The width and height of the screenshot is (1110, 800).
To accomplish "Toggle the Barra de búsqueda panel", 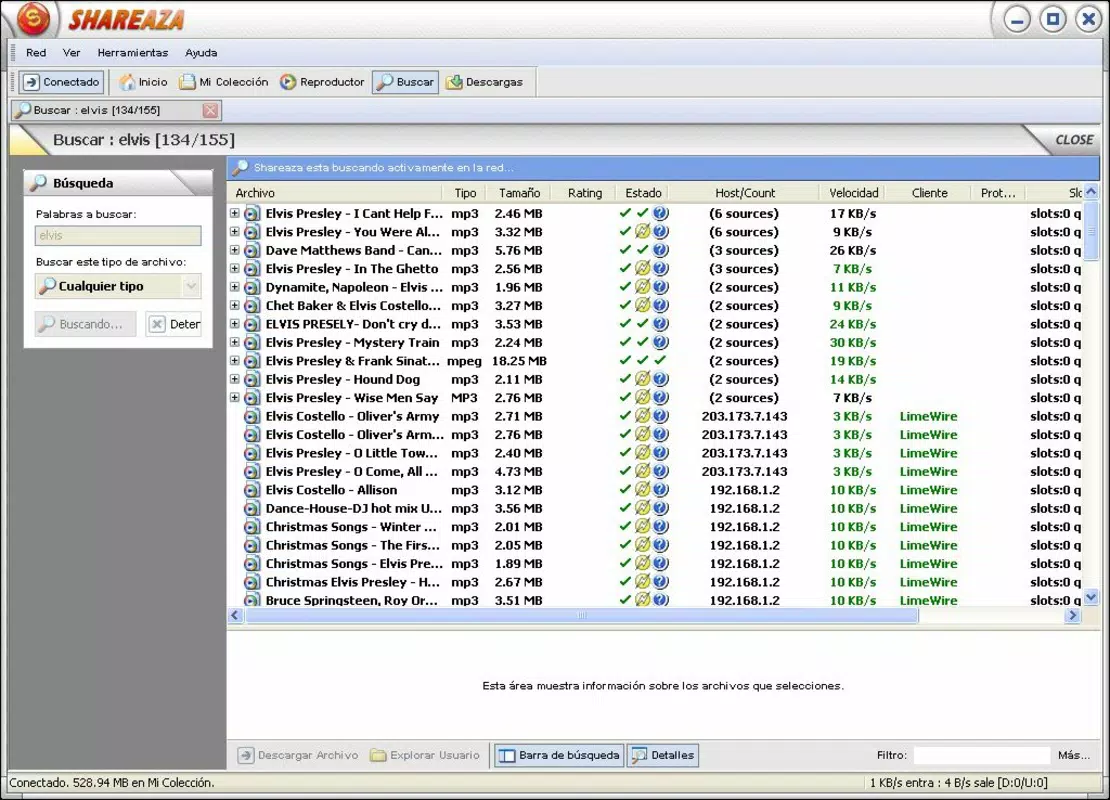I will tap(559, 755).
